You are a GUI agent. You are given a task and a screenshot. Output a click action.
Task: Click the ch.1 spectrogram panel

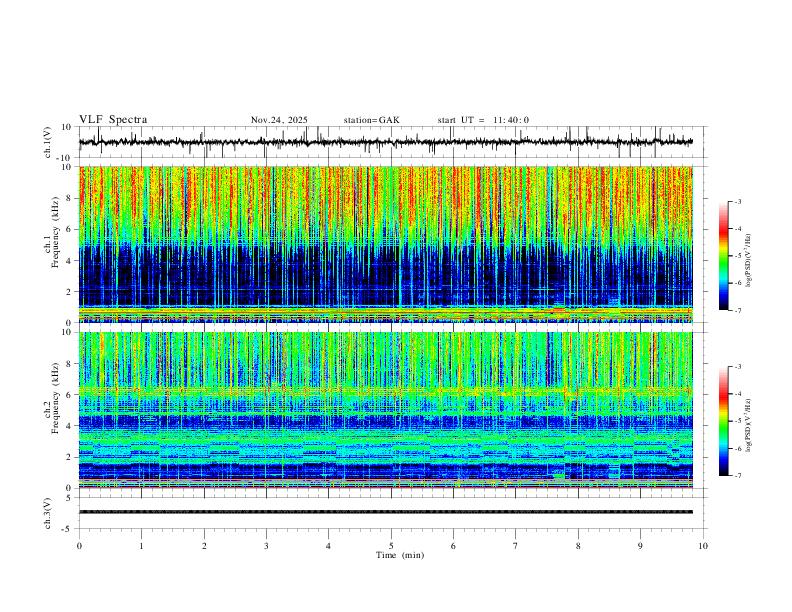point(386,244)
